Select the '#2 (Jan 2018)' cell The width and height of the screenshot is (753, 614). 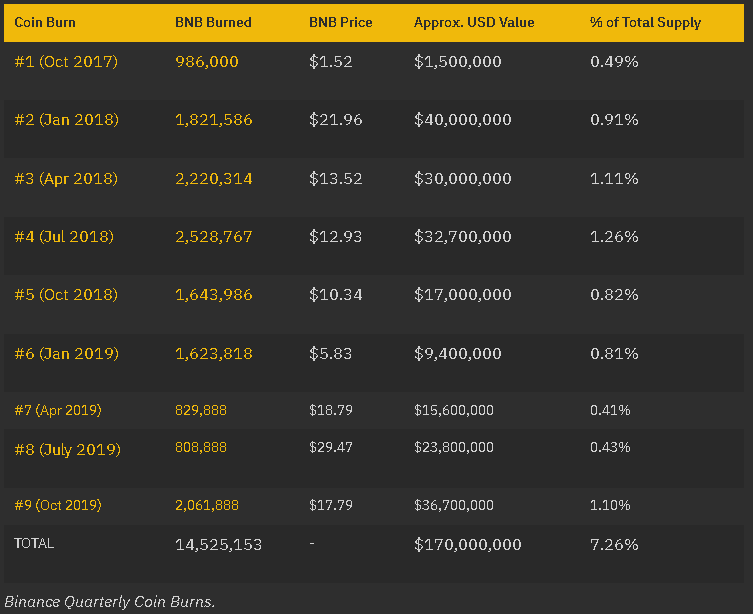coord(66,120)
